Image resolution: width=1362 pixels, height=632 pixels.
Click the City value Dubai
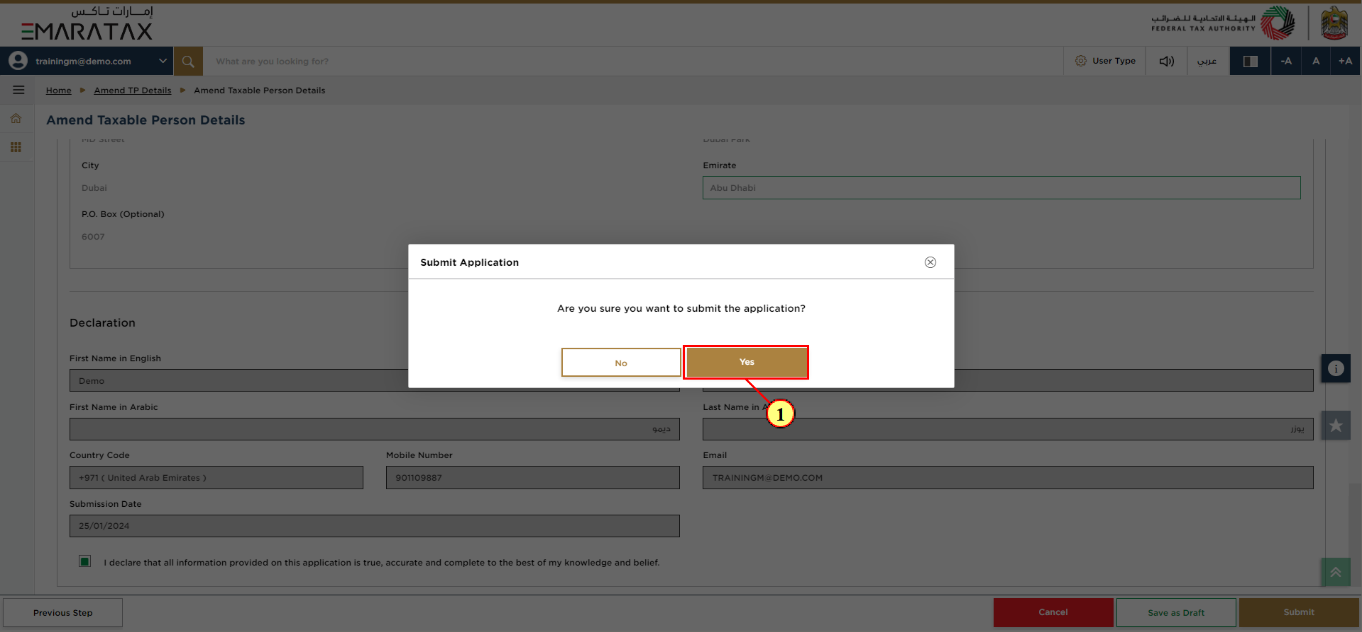[x=94, y=188]
